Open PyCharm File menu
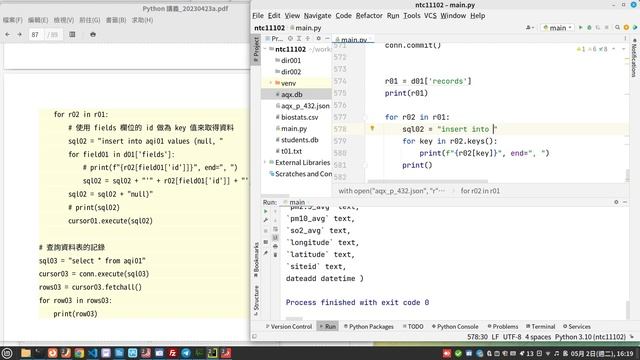 (x=258, y=16)
